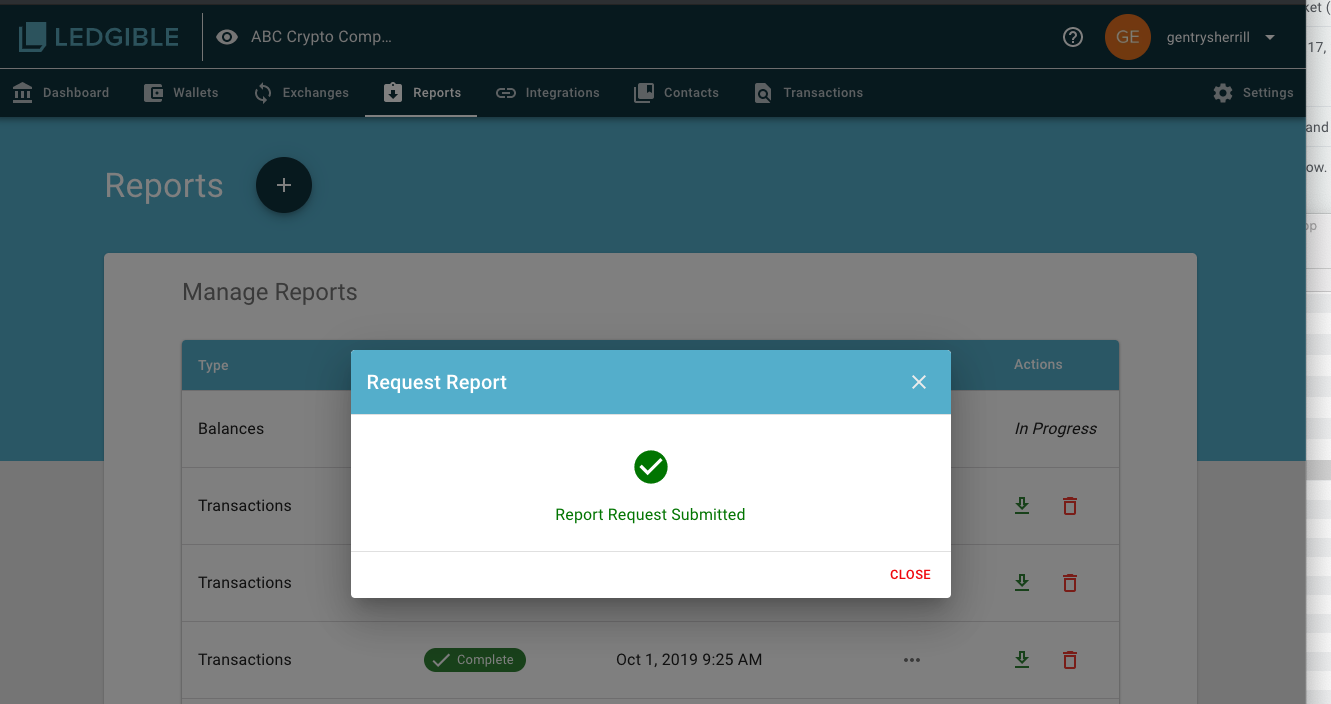
Task: Expand the three-dots menu on Oct 1 report
Action: pos(911,660)
